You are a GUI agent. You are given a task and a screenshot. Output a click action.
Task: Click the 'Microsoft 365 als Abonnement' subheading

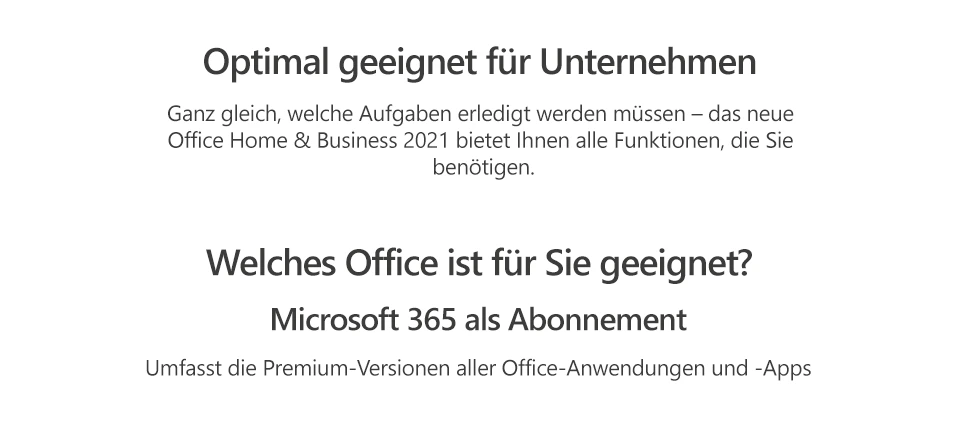tap(478, 320)
